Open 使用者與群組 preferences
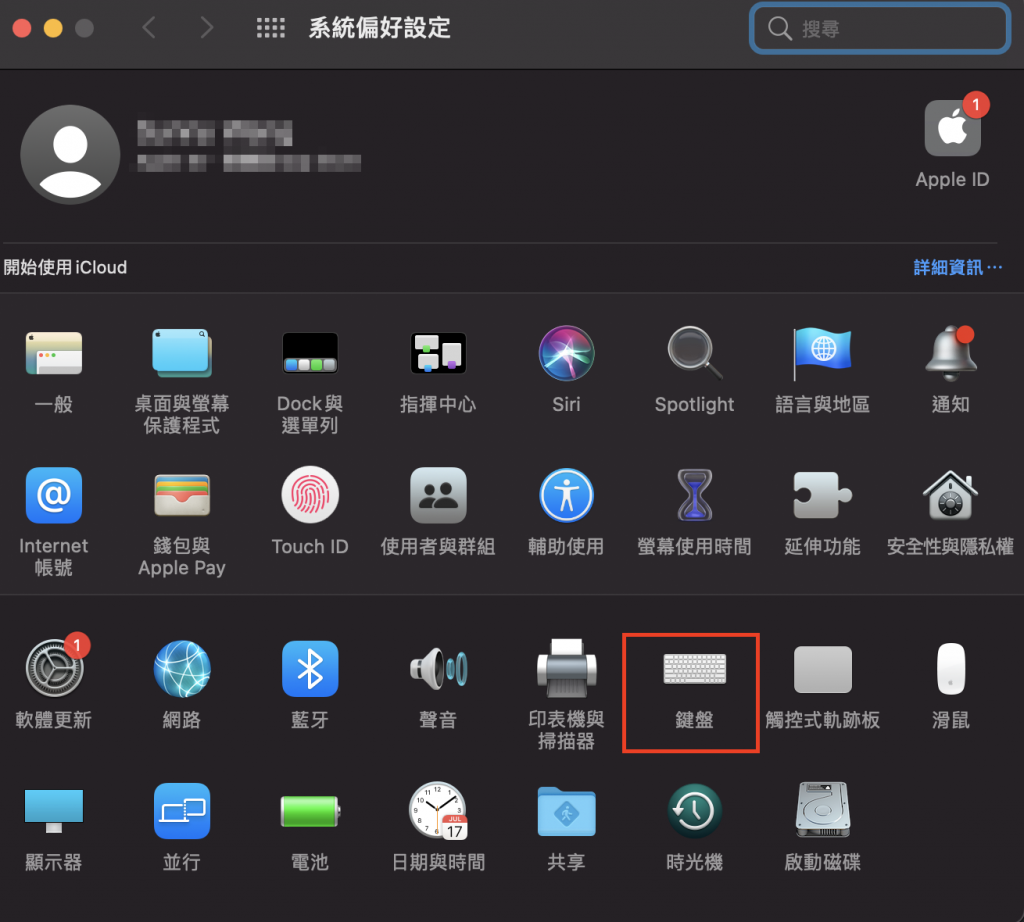 pyautogui.click(x=438, y=496)
